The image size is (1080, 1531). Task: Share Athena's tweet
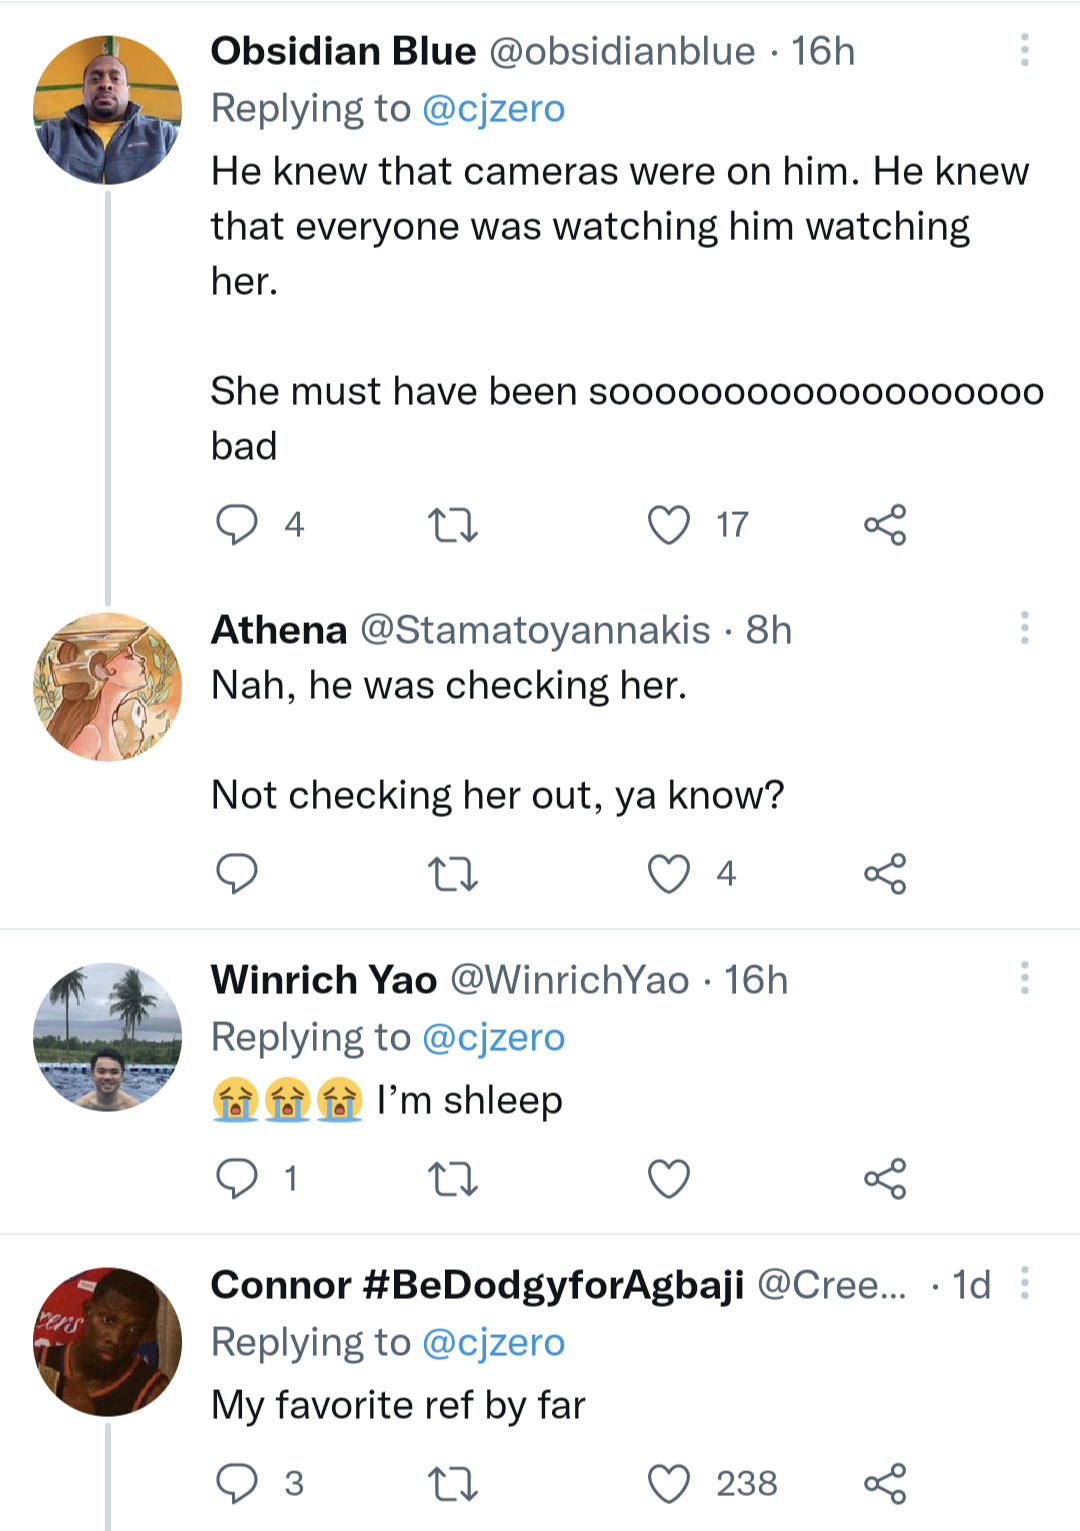(885, 873)
